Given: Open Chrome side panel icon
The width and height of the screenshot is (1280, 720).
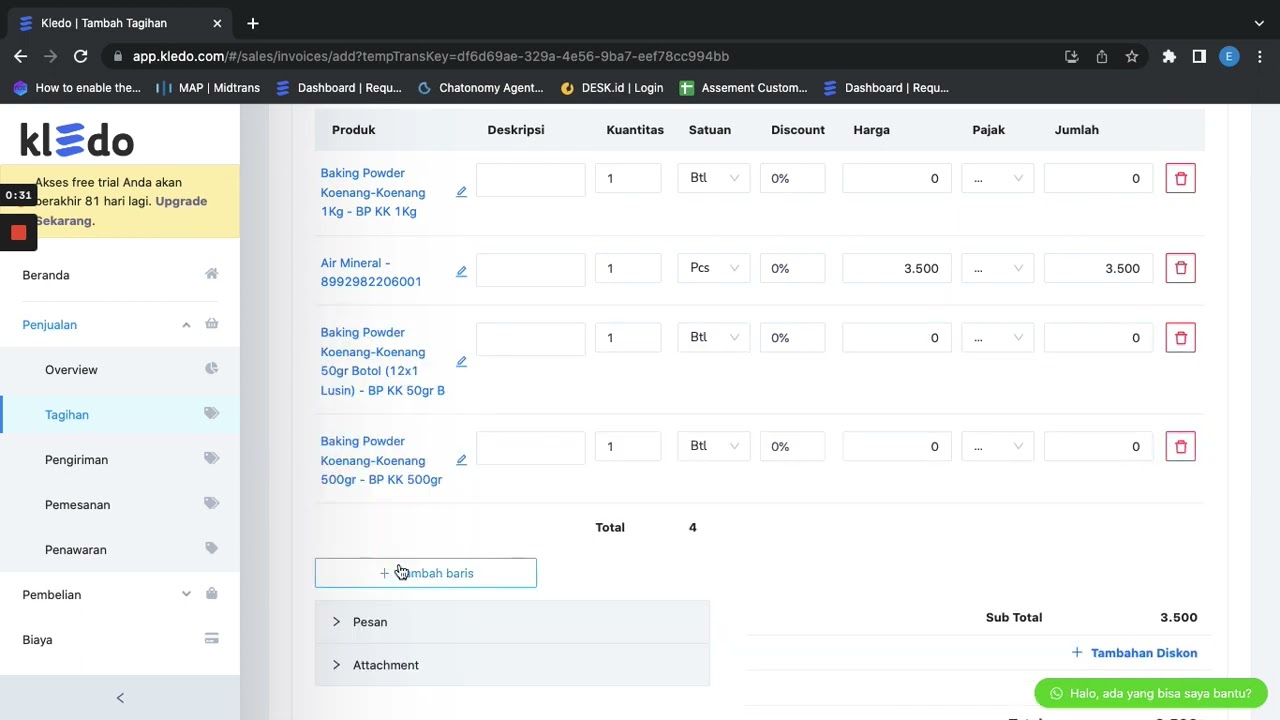Looking at the screenshot, I should [1199, 57].
